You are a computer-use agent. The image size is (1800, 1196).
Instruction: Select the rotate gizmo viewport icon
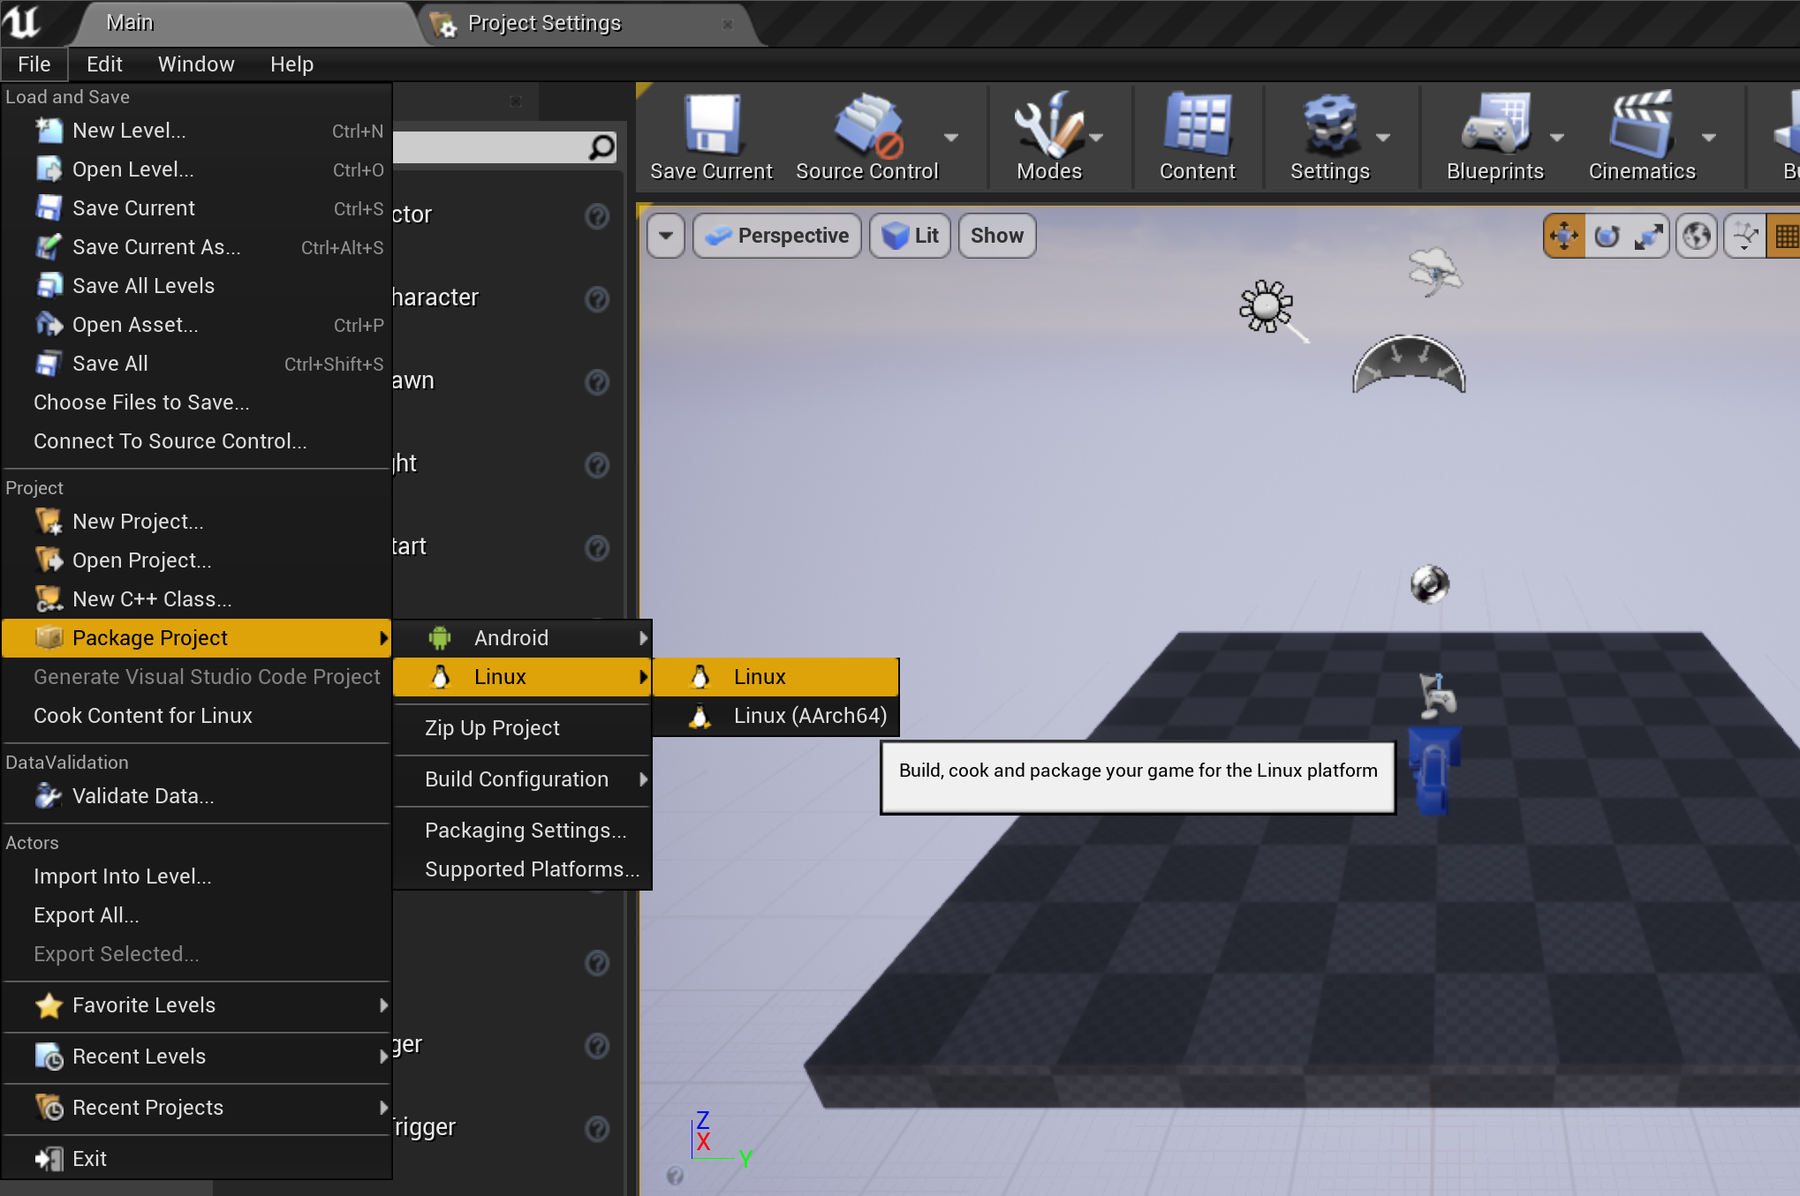[1607, 236]
